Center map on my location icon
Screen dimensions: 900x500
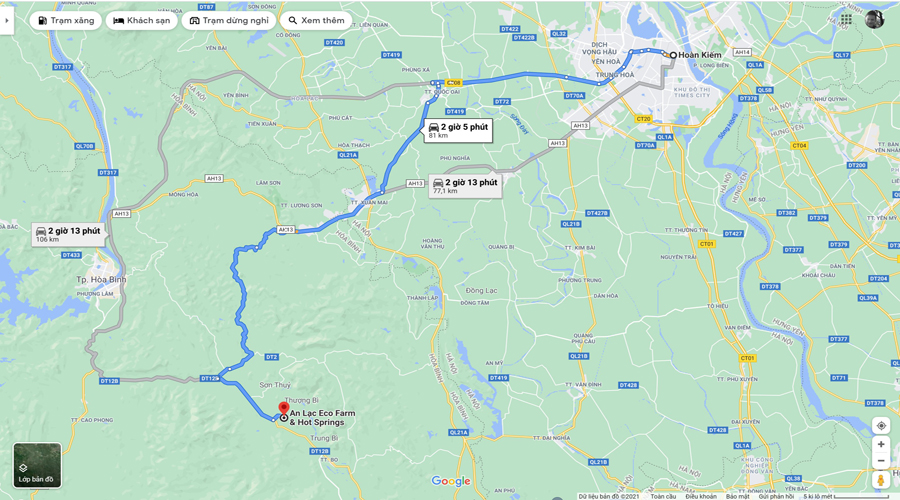(x=881, y=426)
